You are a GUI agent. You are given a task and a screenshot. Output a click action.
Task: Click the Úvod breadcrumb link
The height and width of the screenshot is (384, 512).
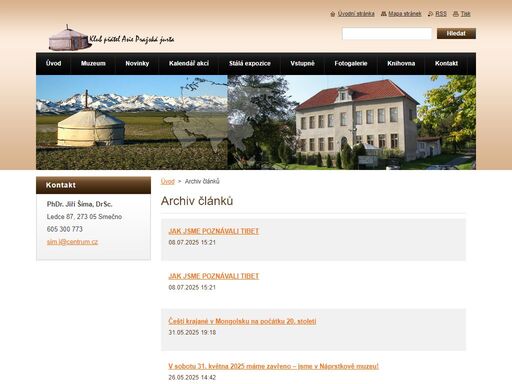coord(168,181)
